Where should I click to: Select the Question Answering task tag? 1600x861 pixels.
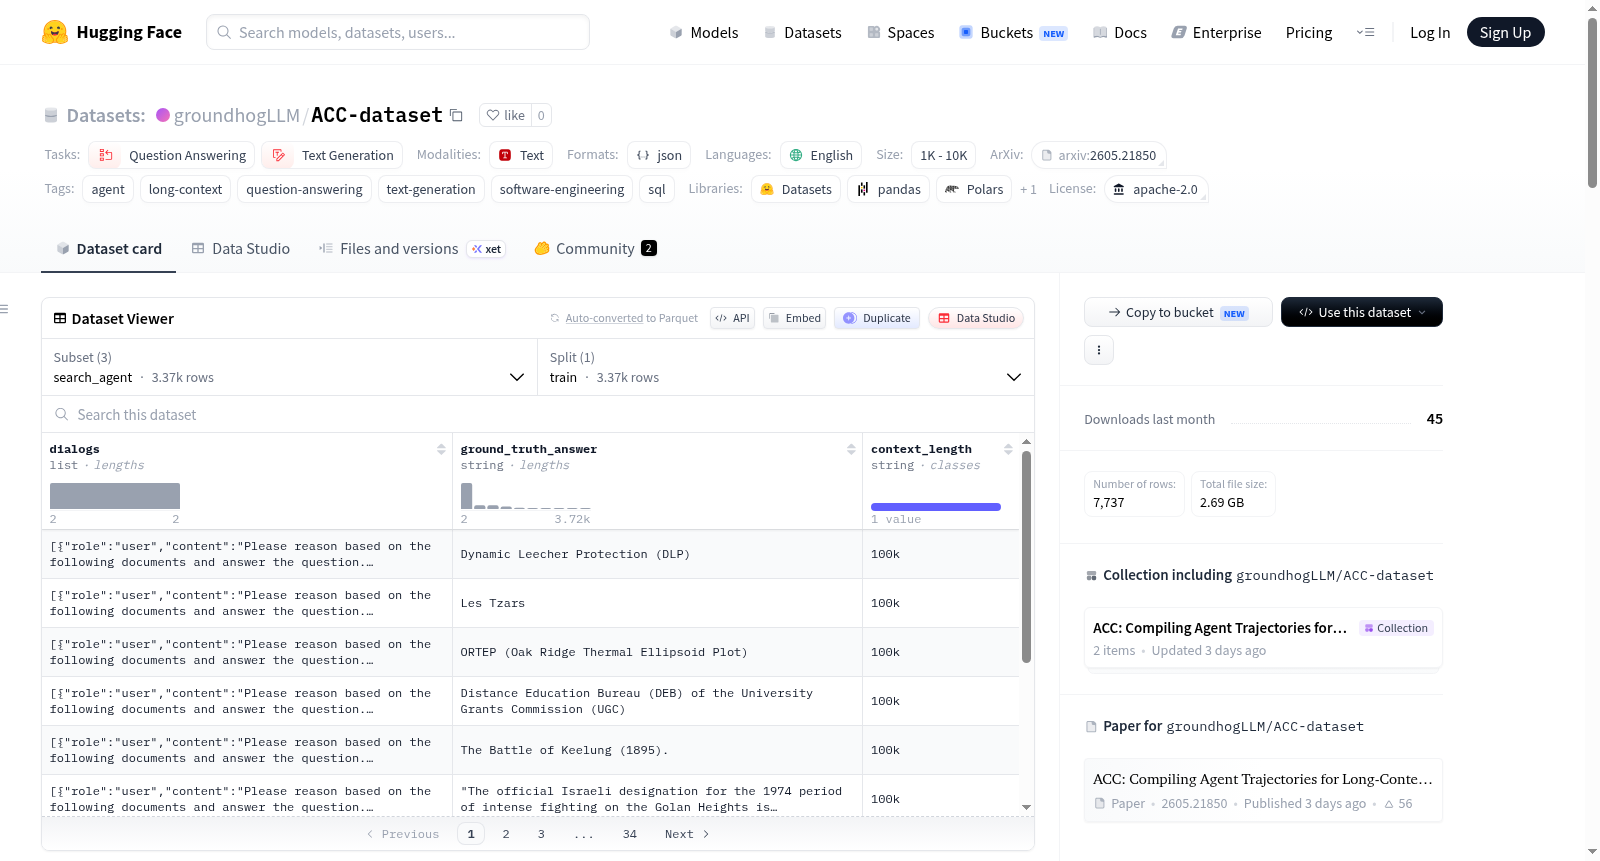172,155
